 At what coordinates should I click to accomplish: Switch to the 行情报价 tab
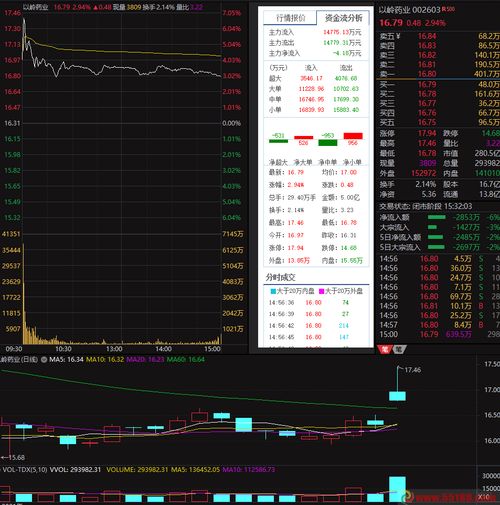[290, 18]
